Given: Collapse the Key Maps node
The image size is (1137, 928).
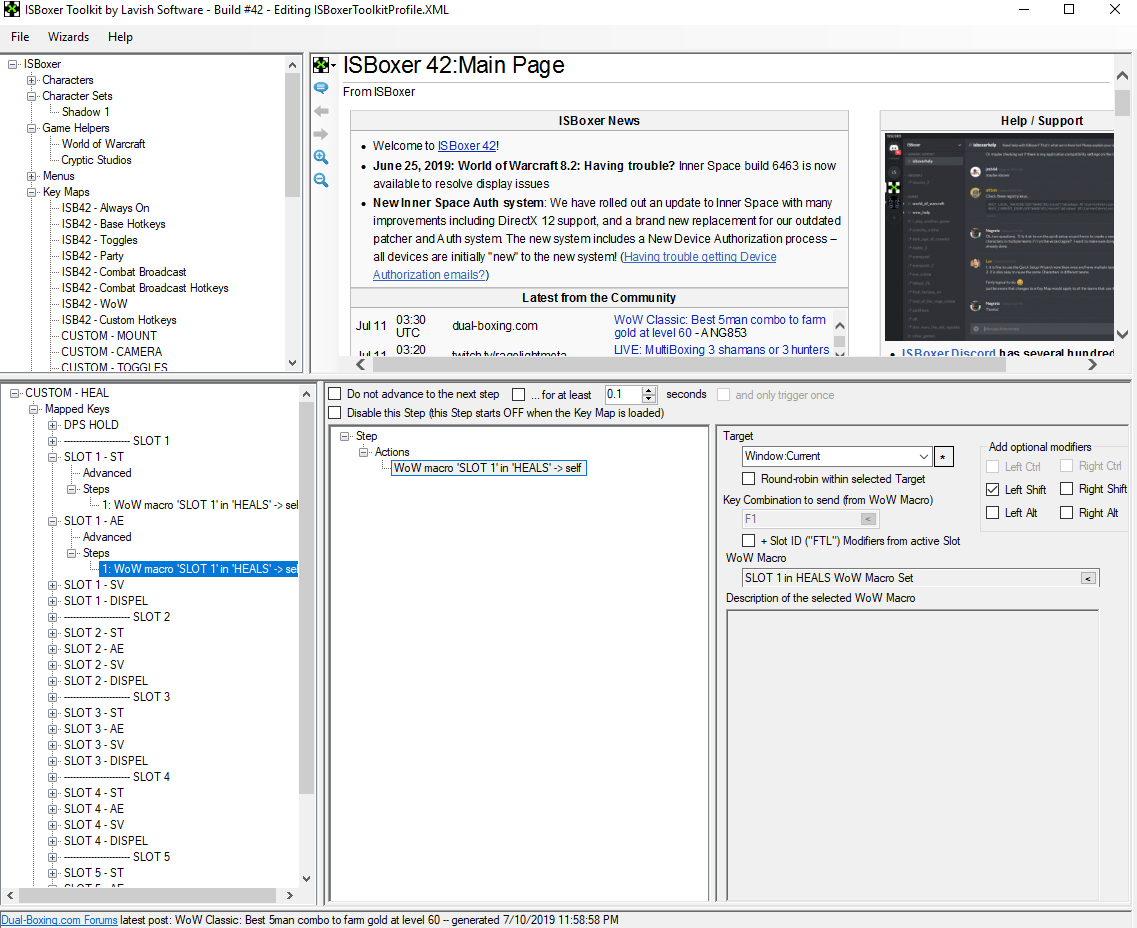Looking at the screenshot, I should [32, 192].
